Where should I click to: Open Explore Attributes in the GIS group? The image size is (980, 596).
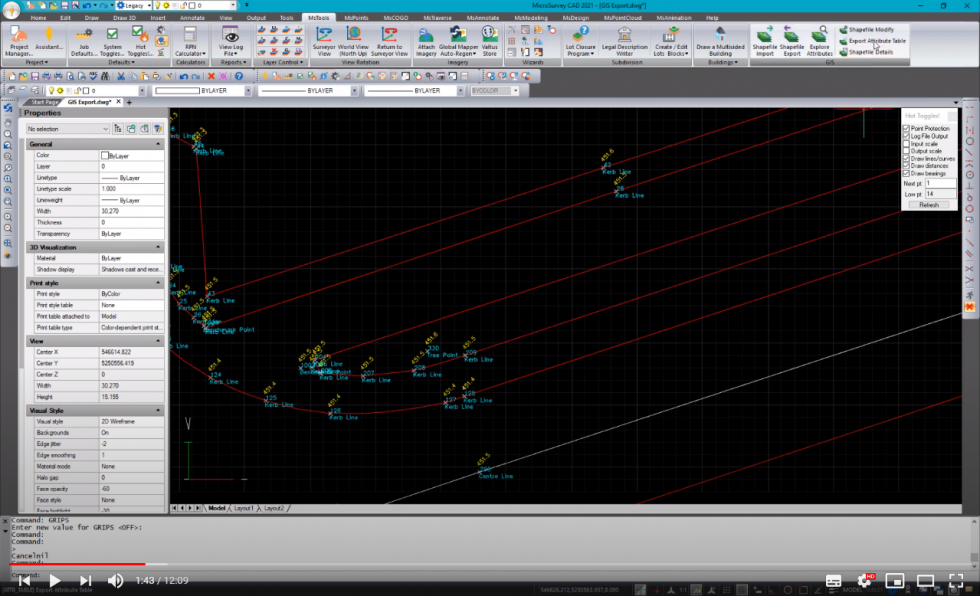(818, 42)
